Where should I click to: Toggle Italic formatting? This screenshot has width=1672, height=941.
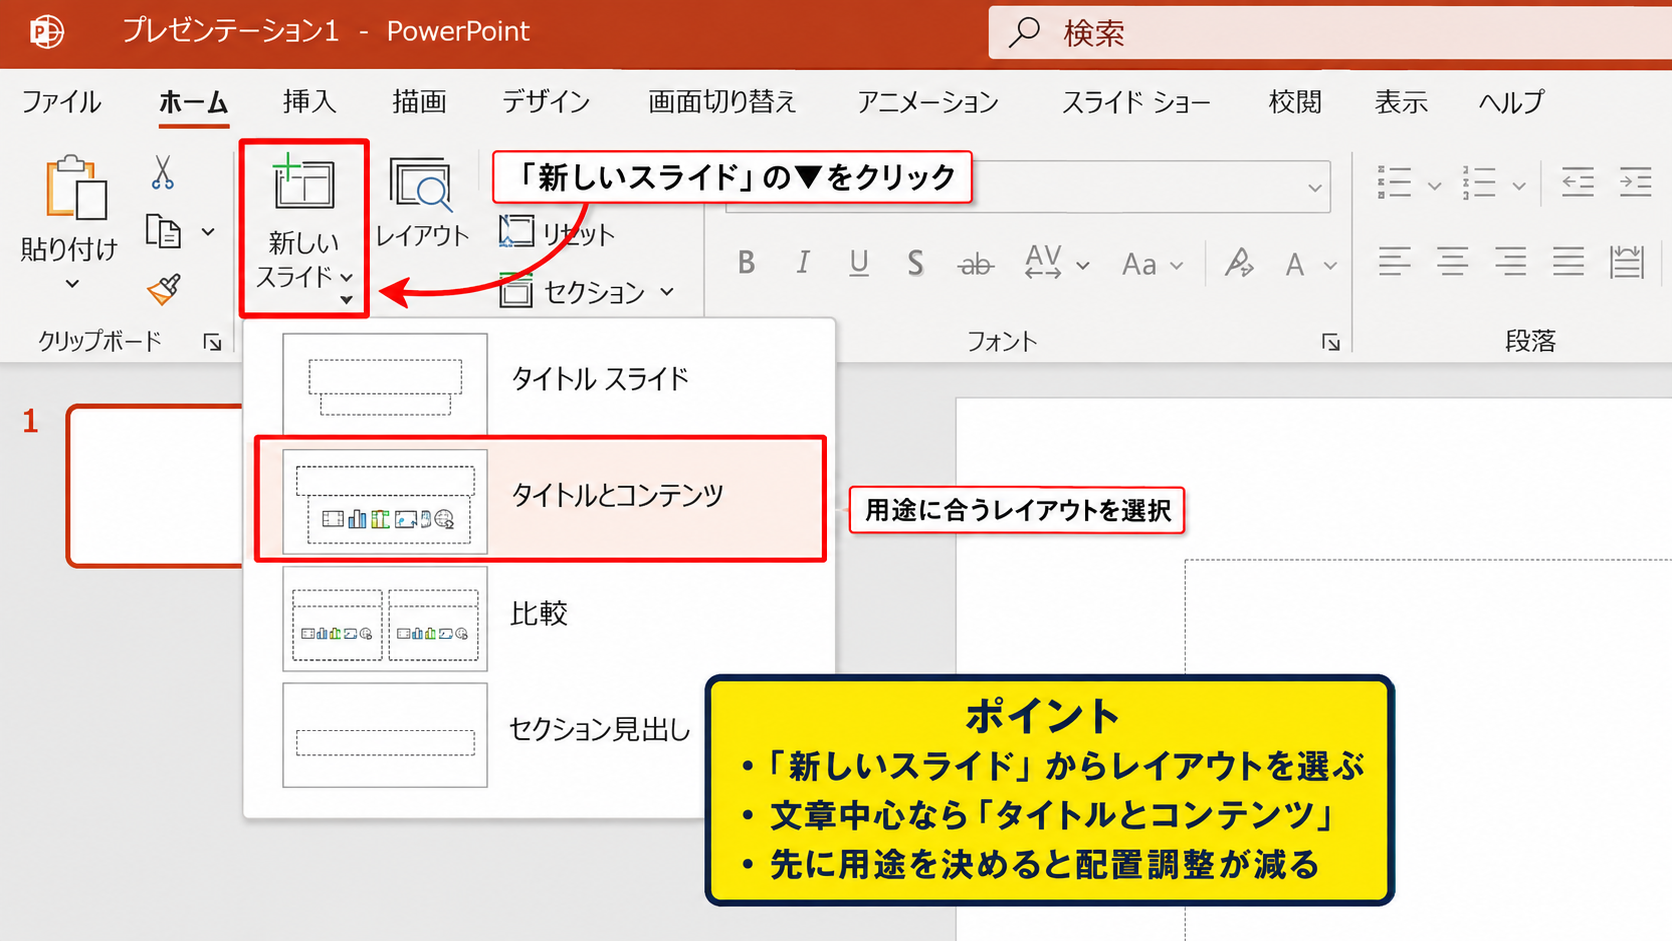802,263
